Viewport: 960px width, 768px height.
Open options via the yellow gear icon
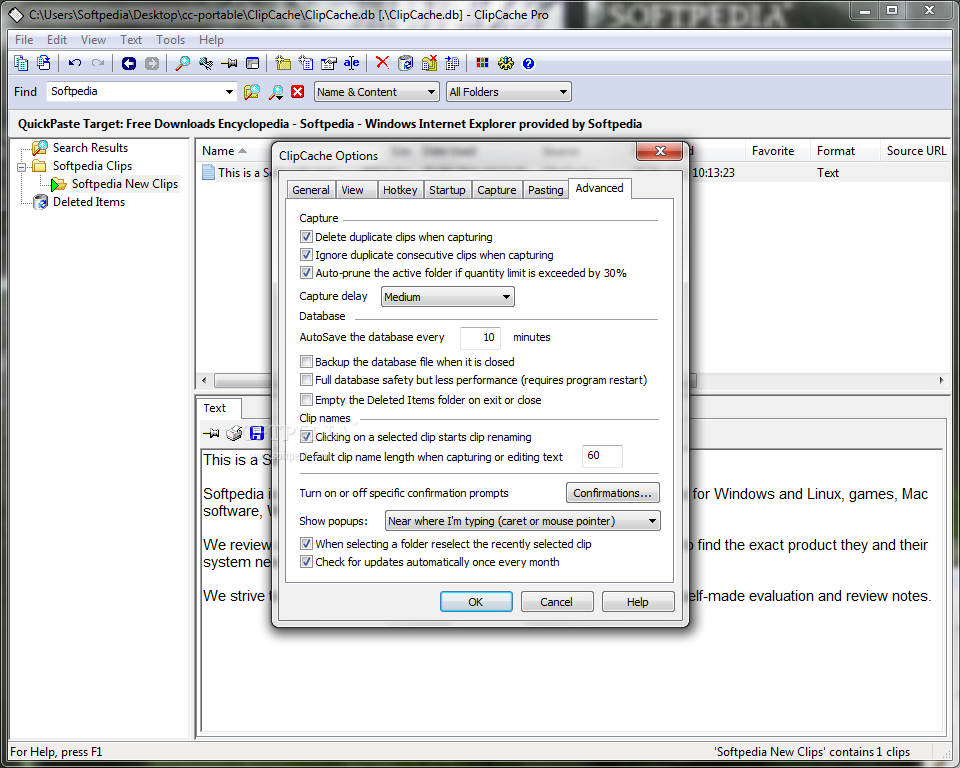pos(506,63)
